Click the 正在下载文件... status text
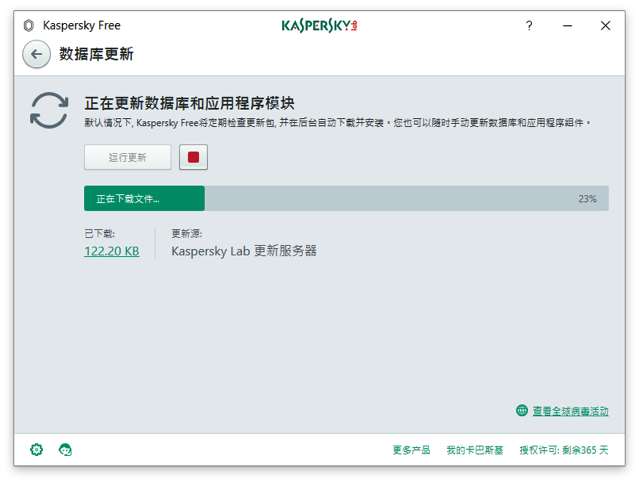 pyautogui.click(x=128, y=199)
